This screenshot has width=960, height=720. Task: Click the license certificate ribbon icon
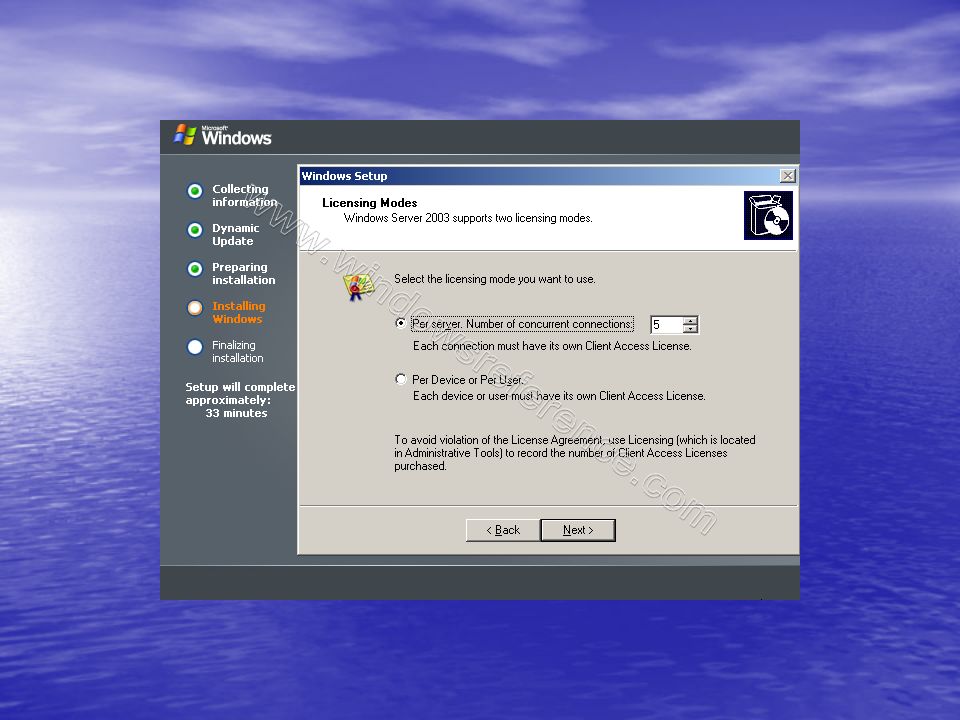(358, 286)
